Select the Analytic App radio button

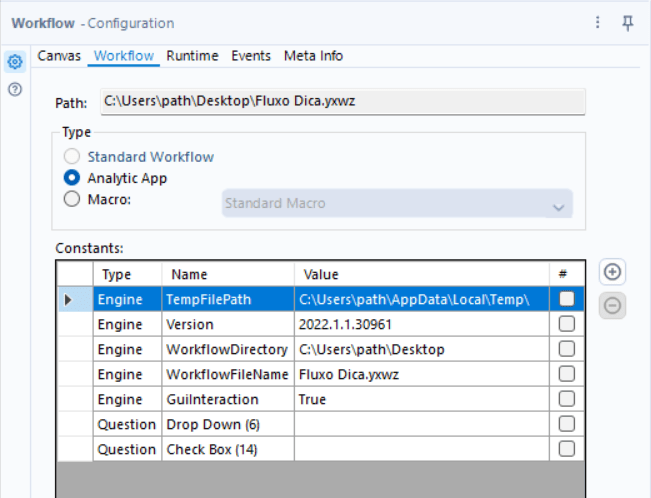point(72,178)
